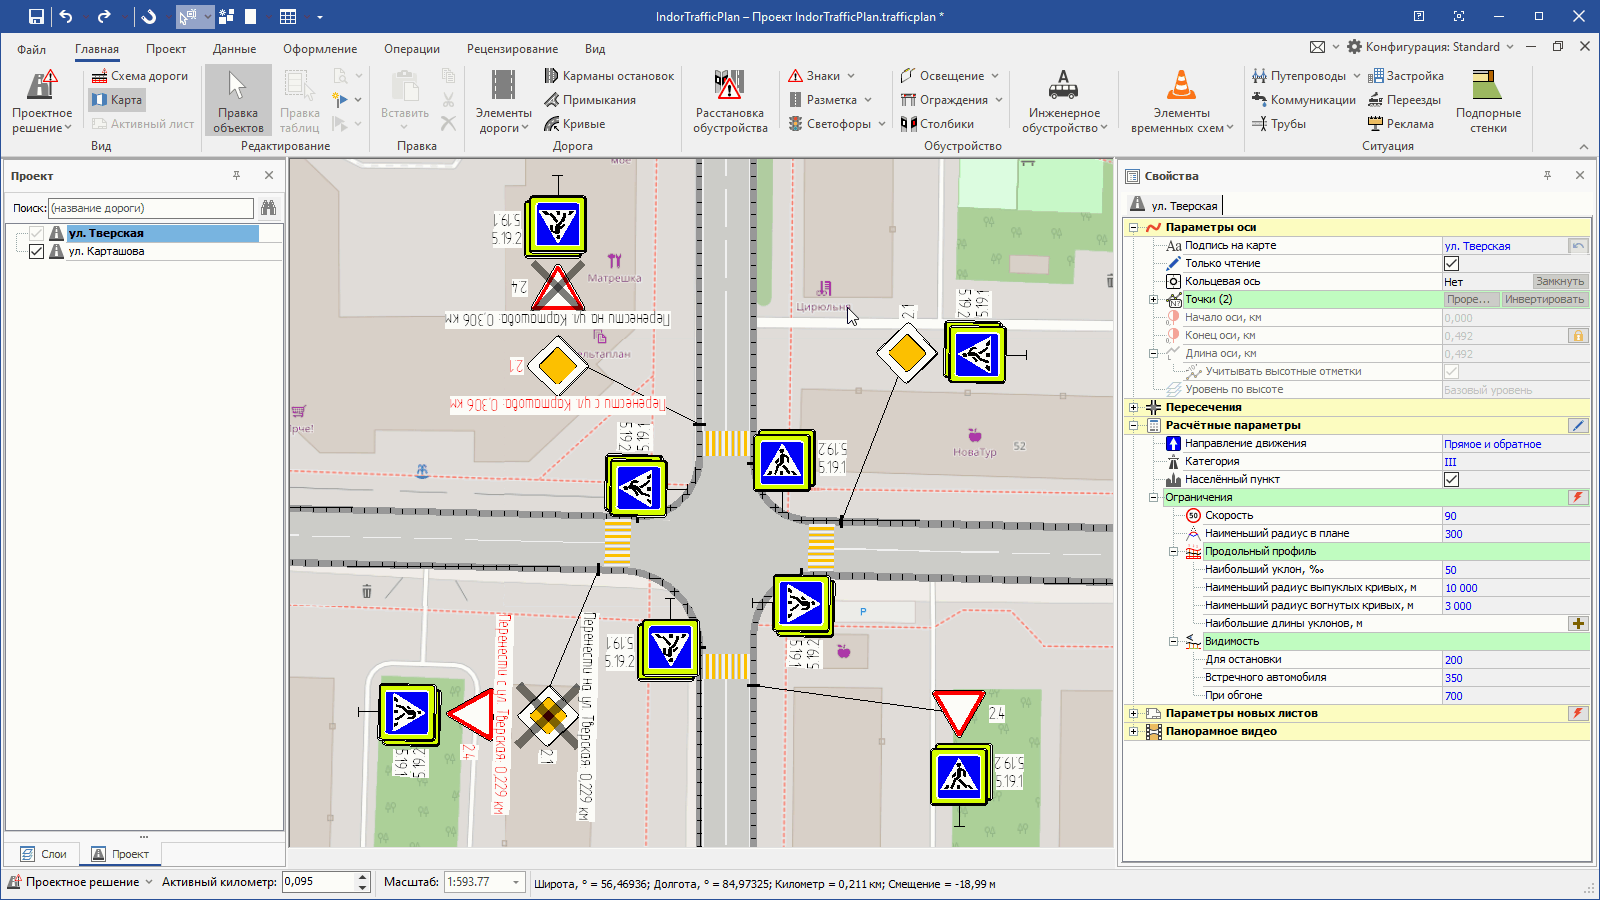Open Масштаб dropdown list
Image resolution: width=1600 pixels, height=900 pixels.
click(516, 882)
